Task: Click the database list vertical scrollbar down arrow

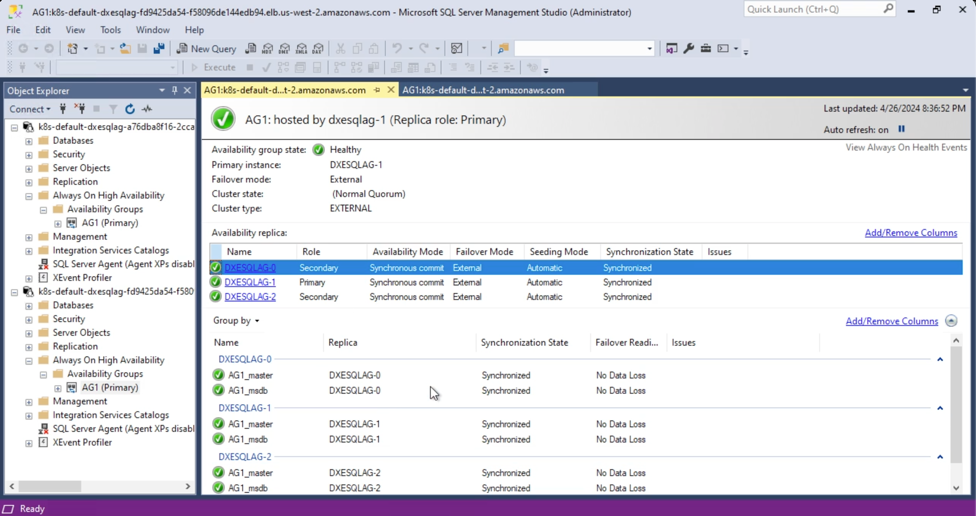Action: (957, 488)
